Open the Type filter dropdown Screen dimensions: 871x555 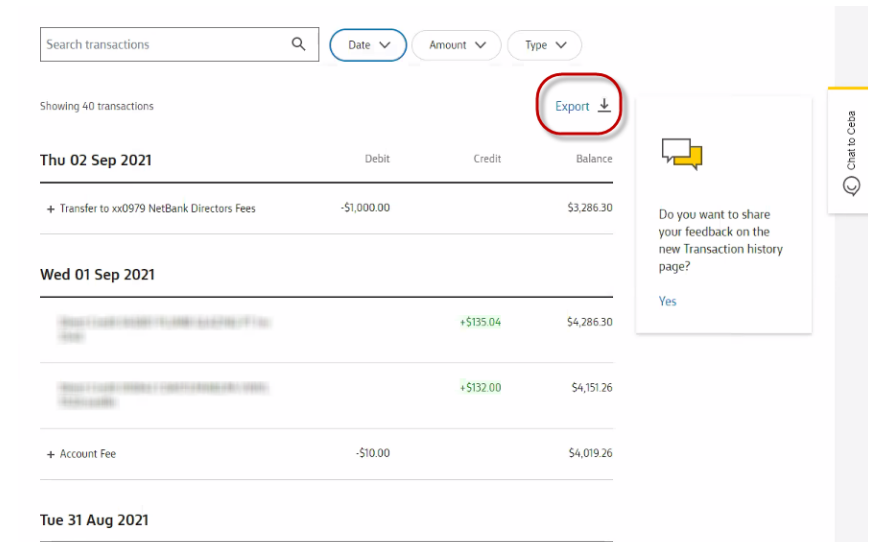pos(545,45)
